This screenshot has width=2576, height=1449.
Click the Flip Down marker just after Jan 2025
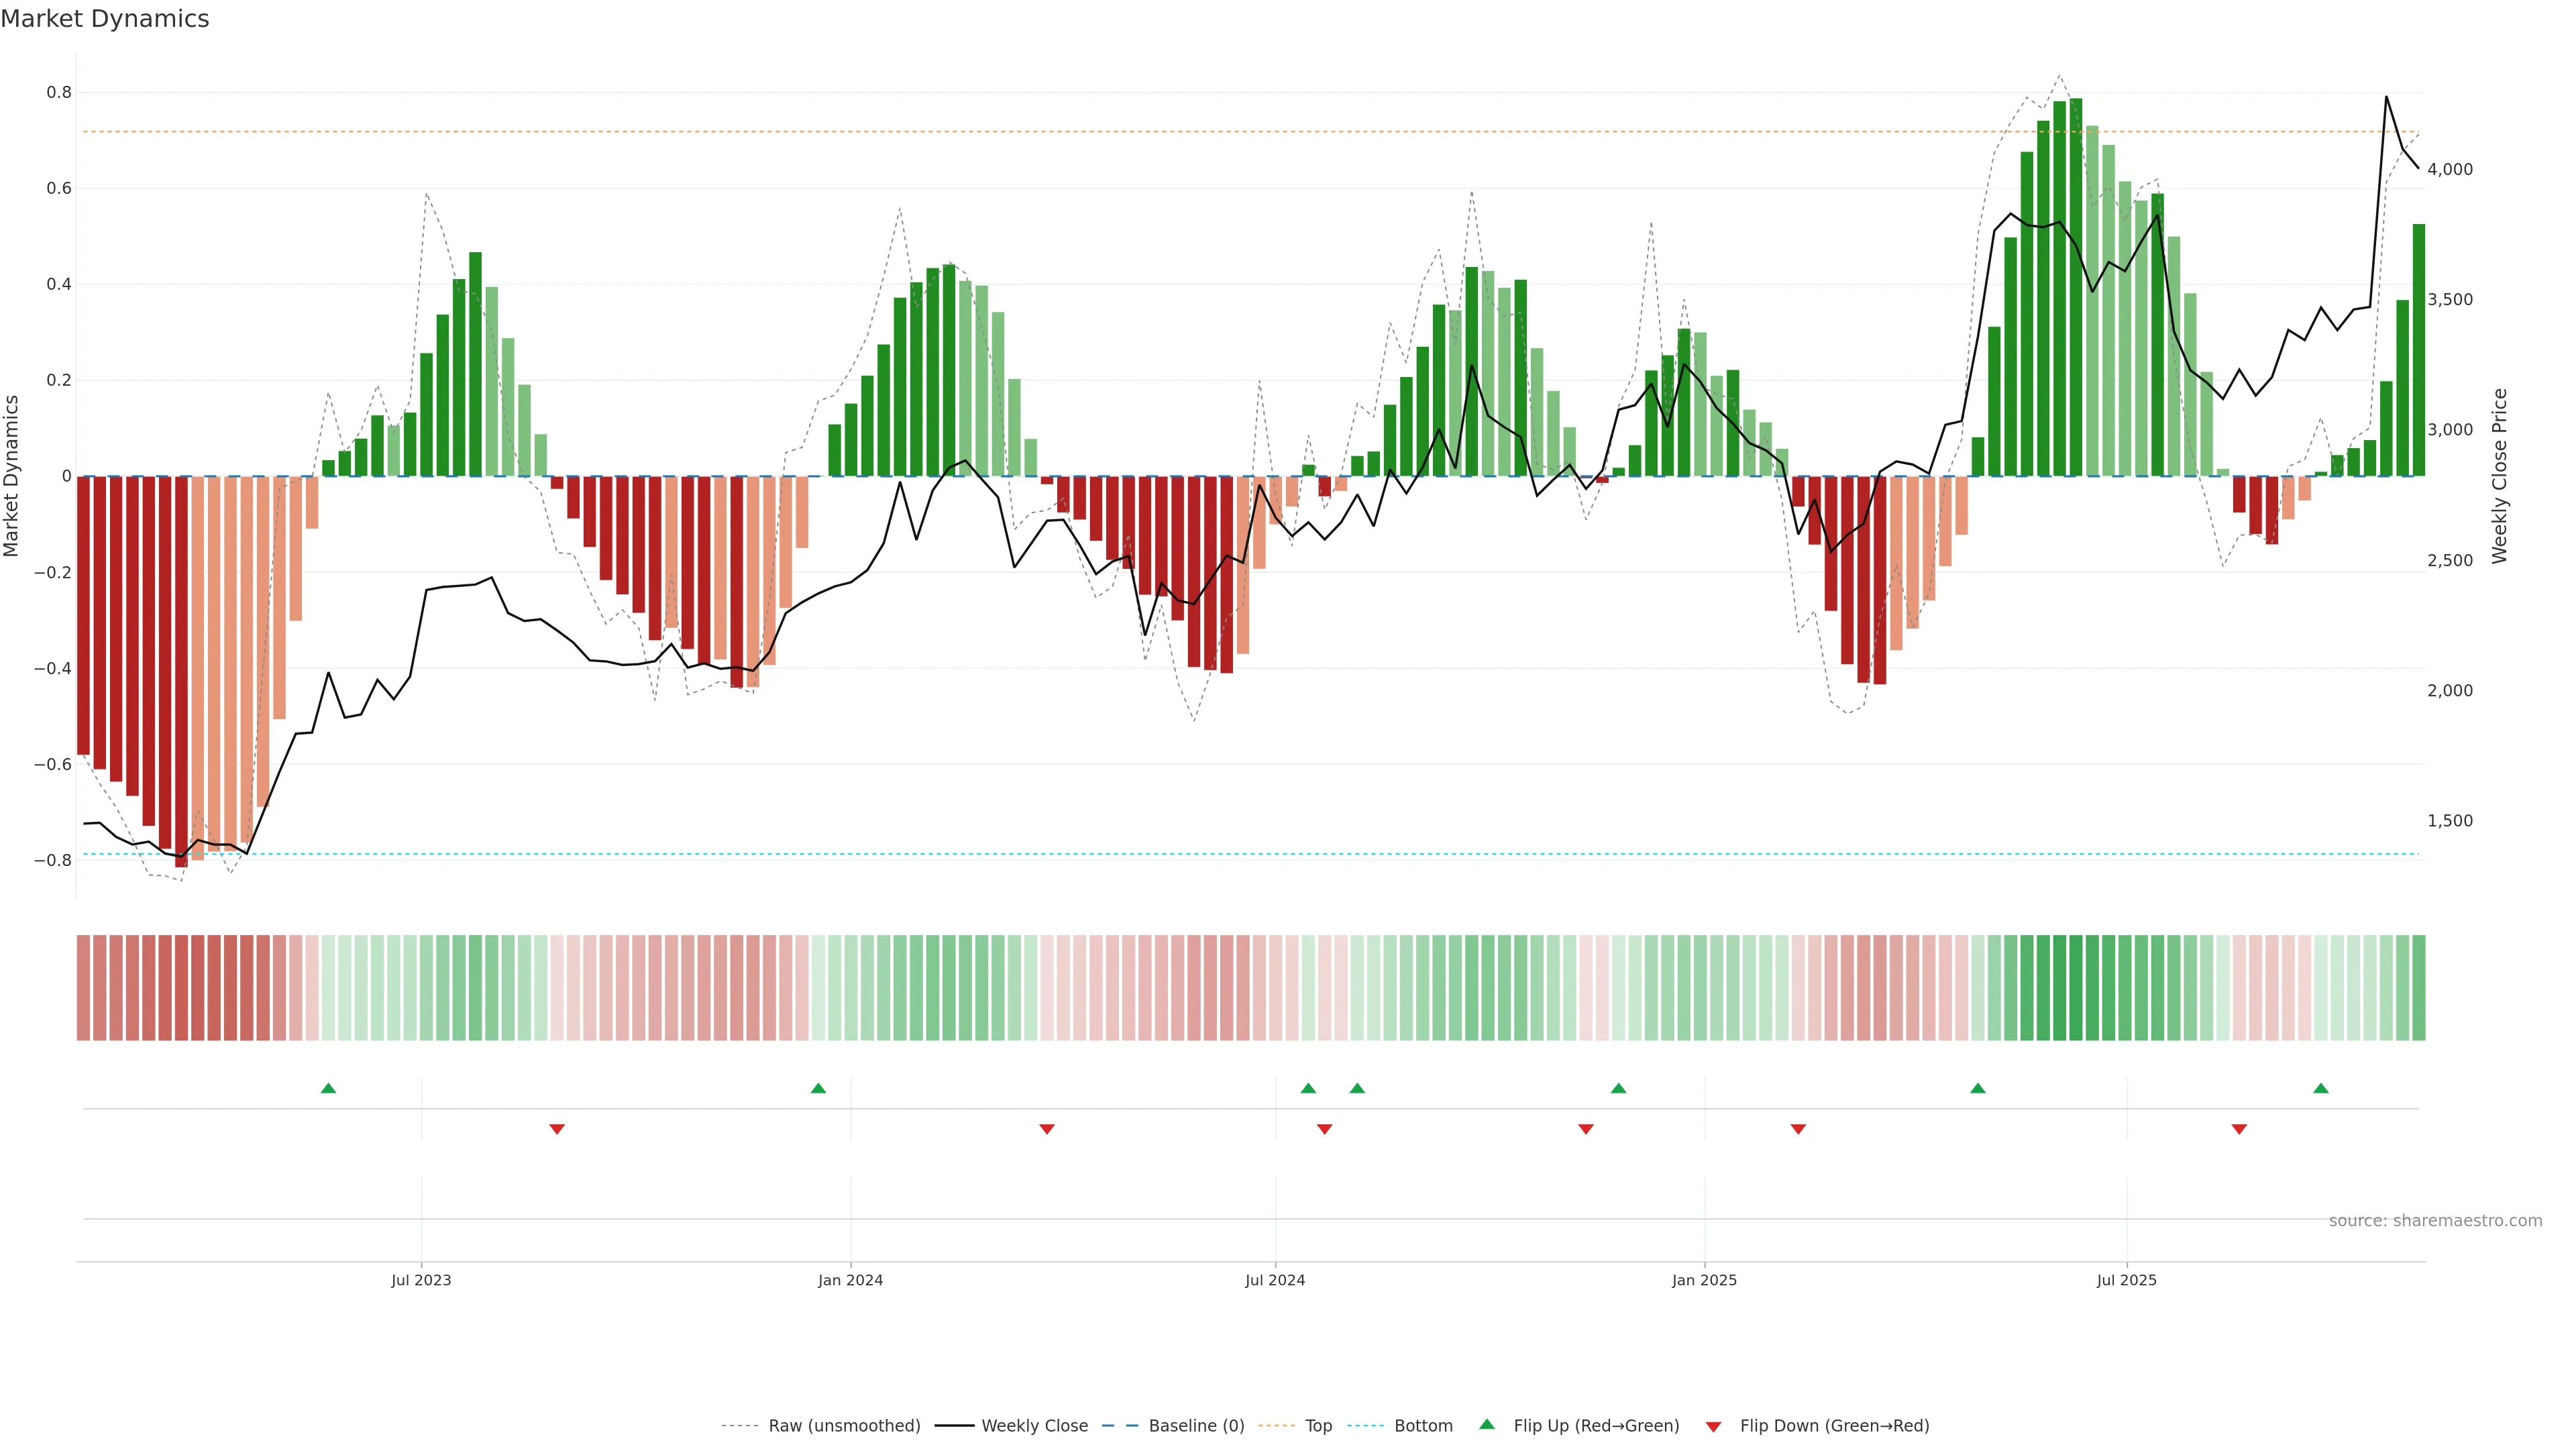point(1798,1129)
